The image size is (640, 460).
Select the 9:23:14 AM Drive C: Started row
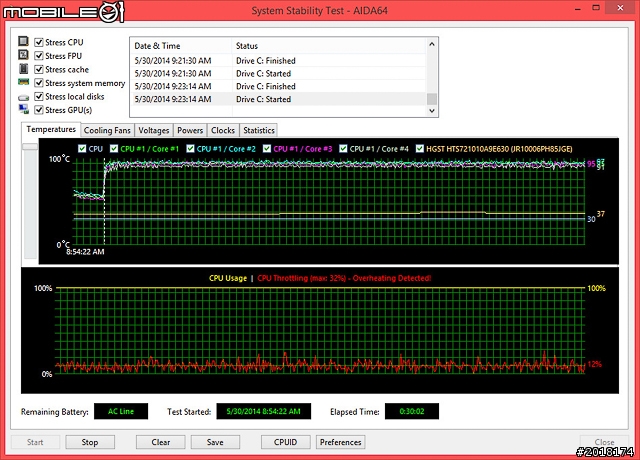click(x=278, y=99)
